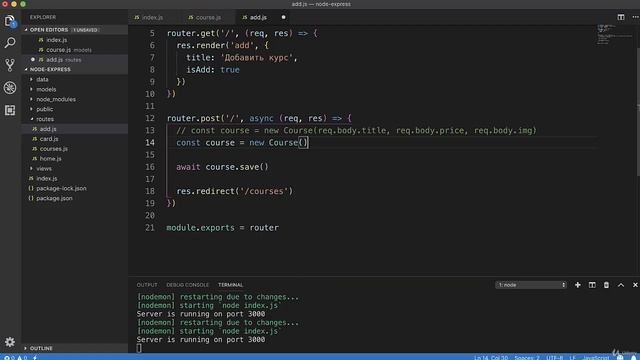Image resolution: width=640 pixels, height=360 pixels.
Task: Expand the public folder
Action: pyautogui.click(x=44, y=109)
